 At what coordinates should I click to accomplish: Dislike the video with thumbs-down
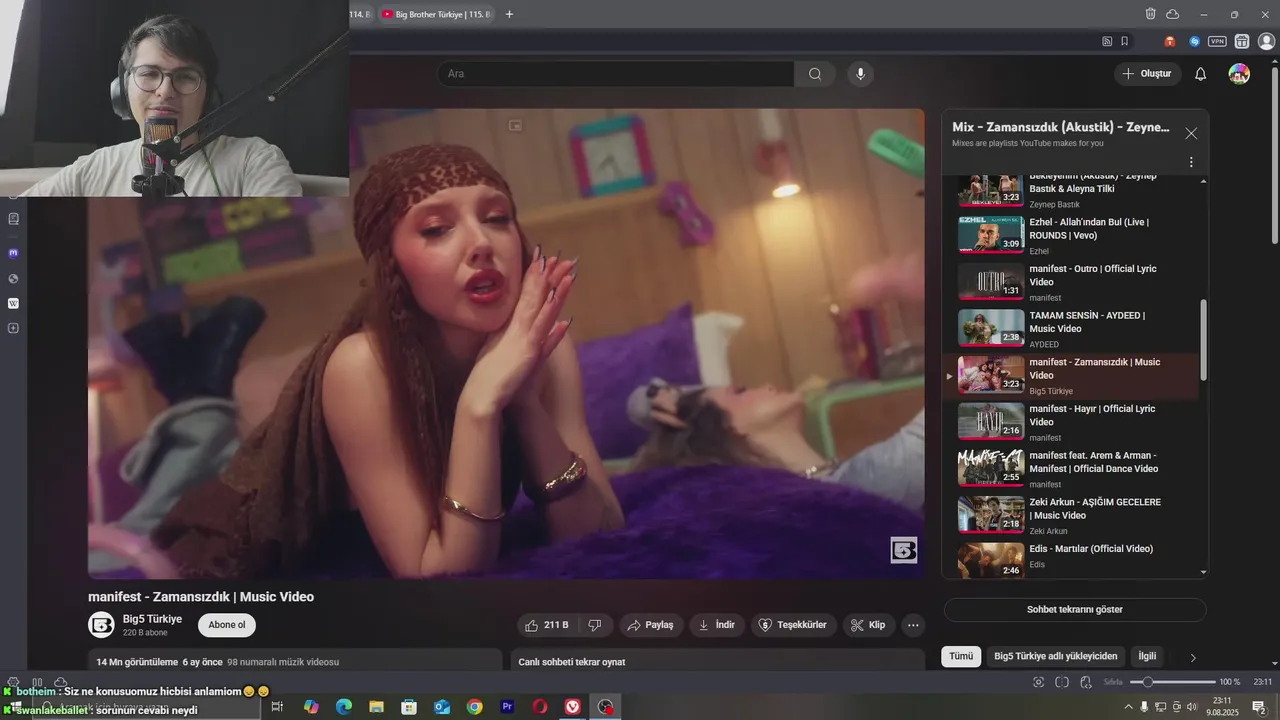point(595,625)
